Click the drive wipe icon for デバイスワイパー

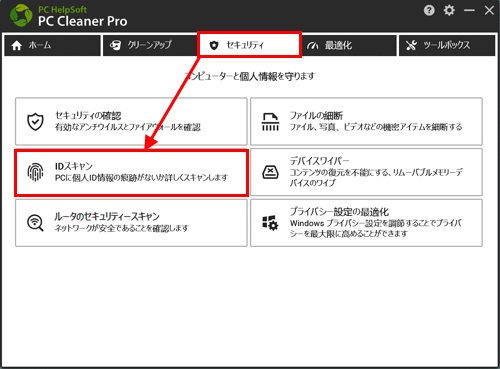[x=270, y=172]
